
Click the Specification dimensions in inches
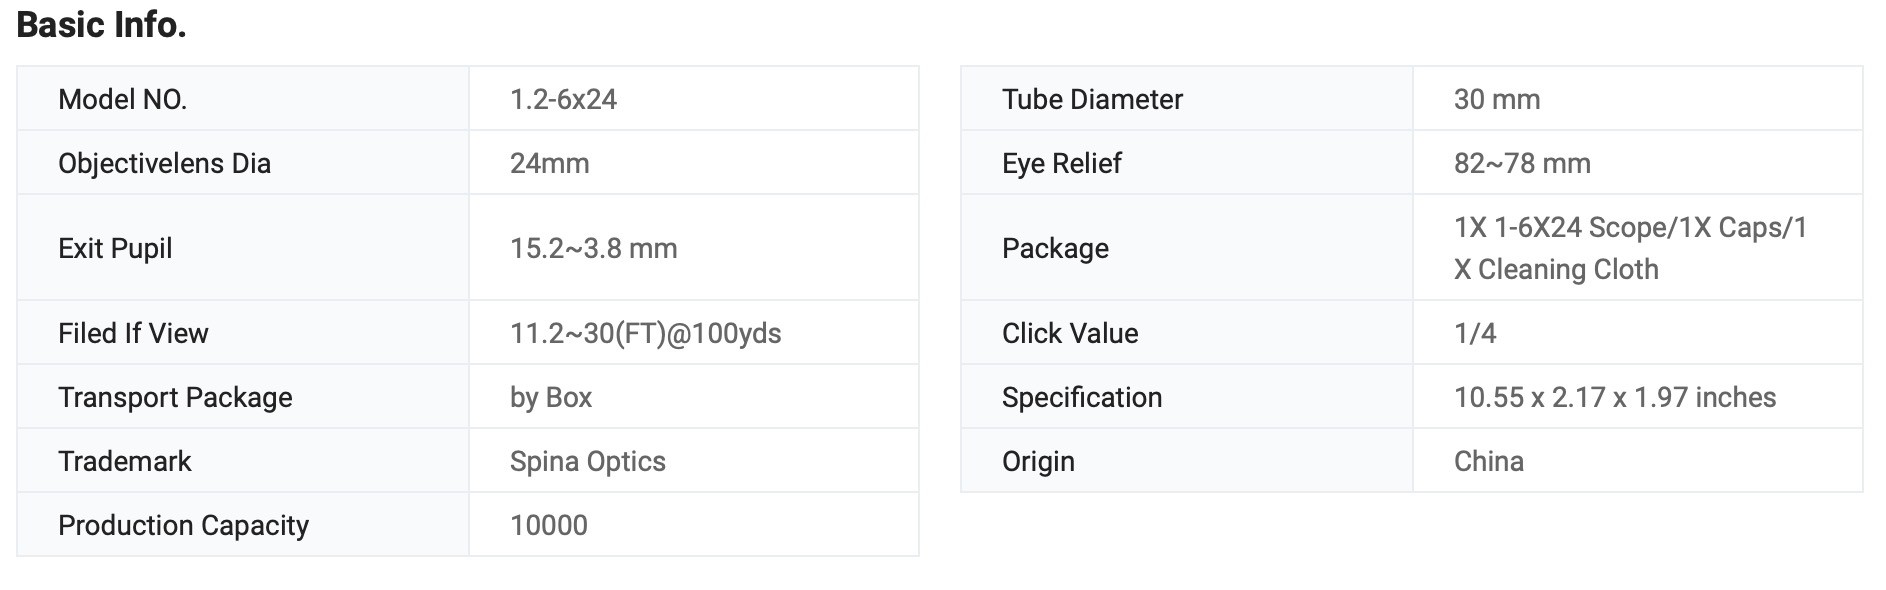(x=1614, y=397)
